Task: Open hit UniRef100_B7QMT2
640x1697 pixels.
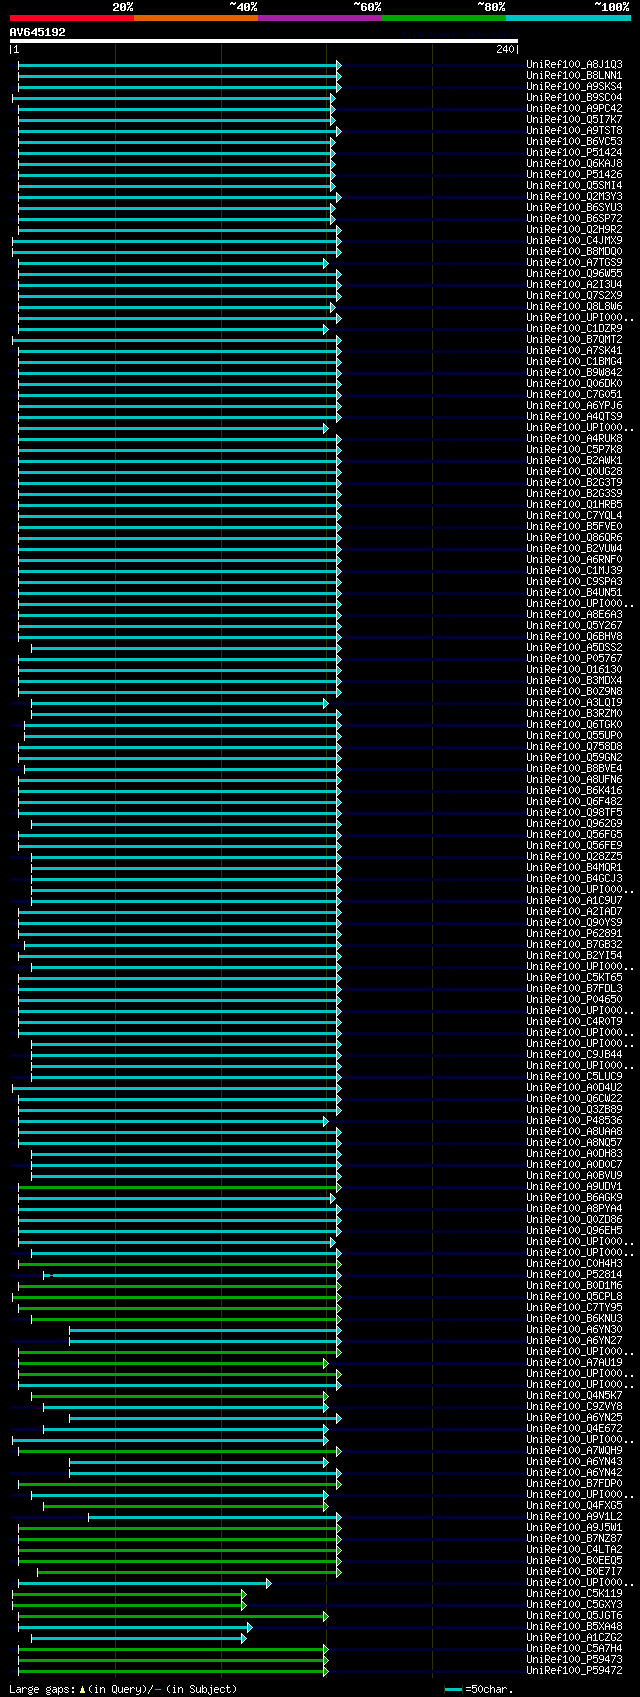Action: (574, 340)
